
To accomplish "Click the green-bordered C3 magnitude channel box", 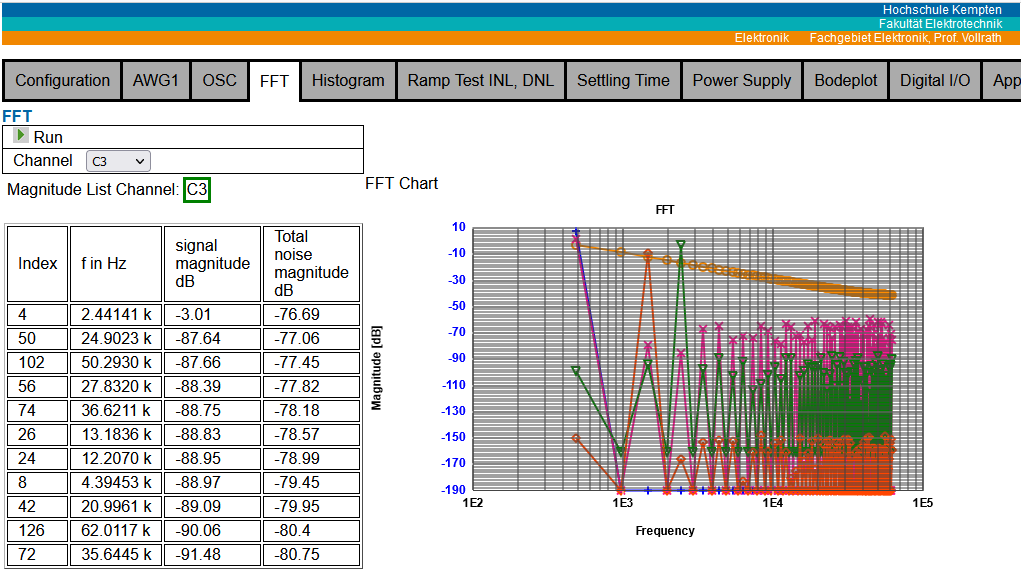I will 198,190.
